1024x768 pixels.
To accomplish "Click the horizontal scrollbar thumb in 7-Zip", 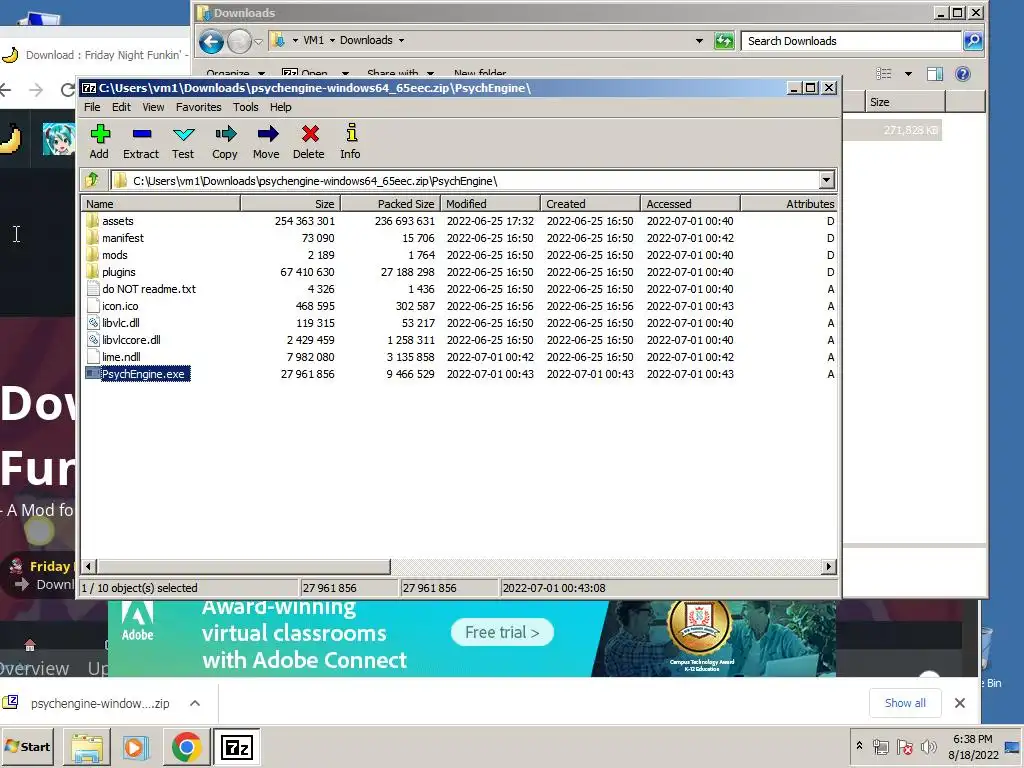I will [244, 566].
